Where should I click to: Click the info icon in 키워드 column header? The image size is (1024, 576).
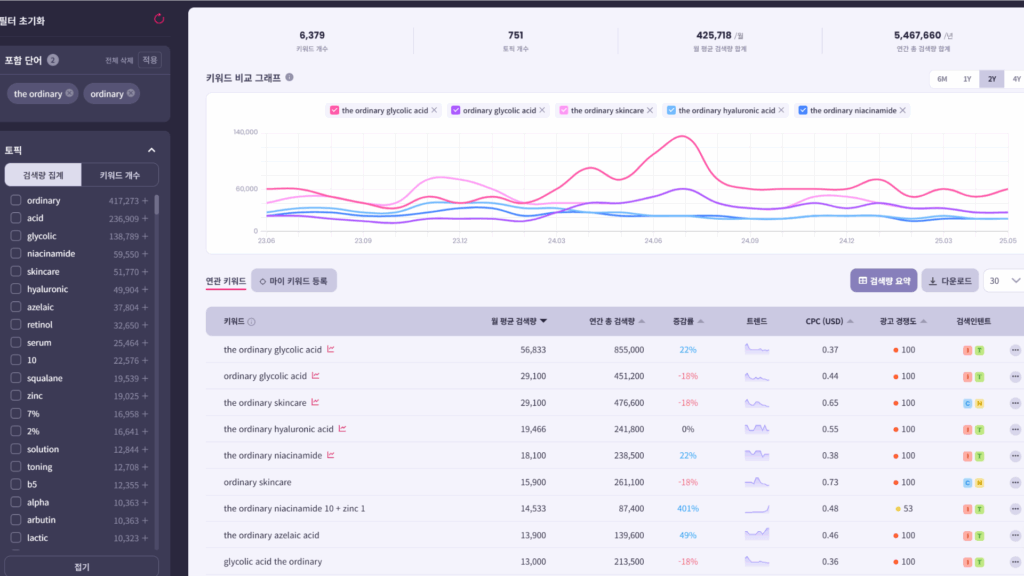[251, 322]
